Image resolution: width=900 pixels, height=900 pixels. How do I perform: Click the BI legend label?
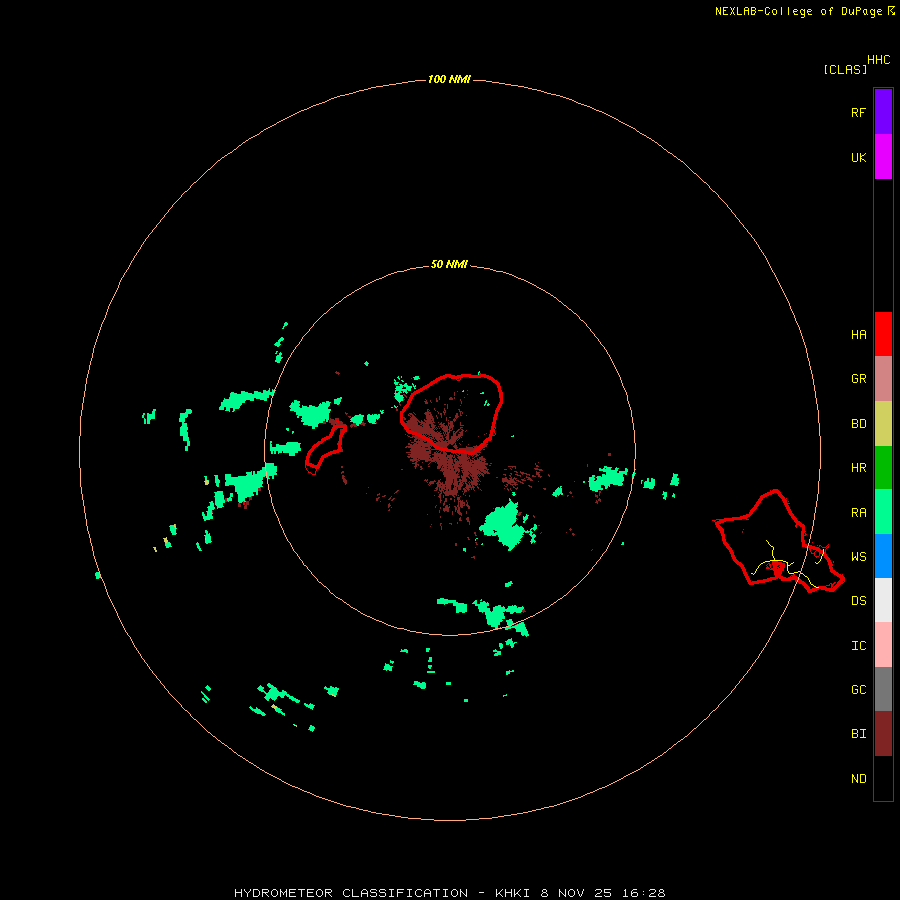(x=858, y=734)
